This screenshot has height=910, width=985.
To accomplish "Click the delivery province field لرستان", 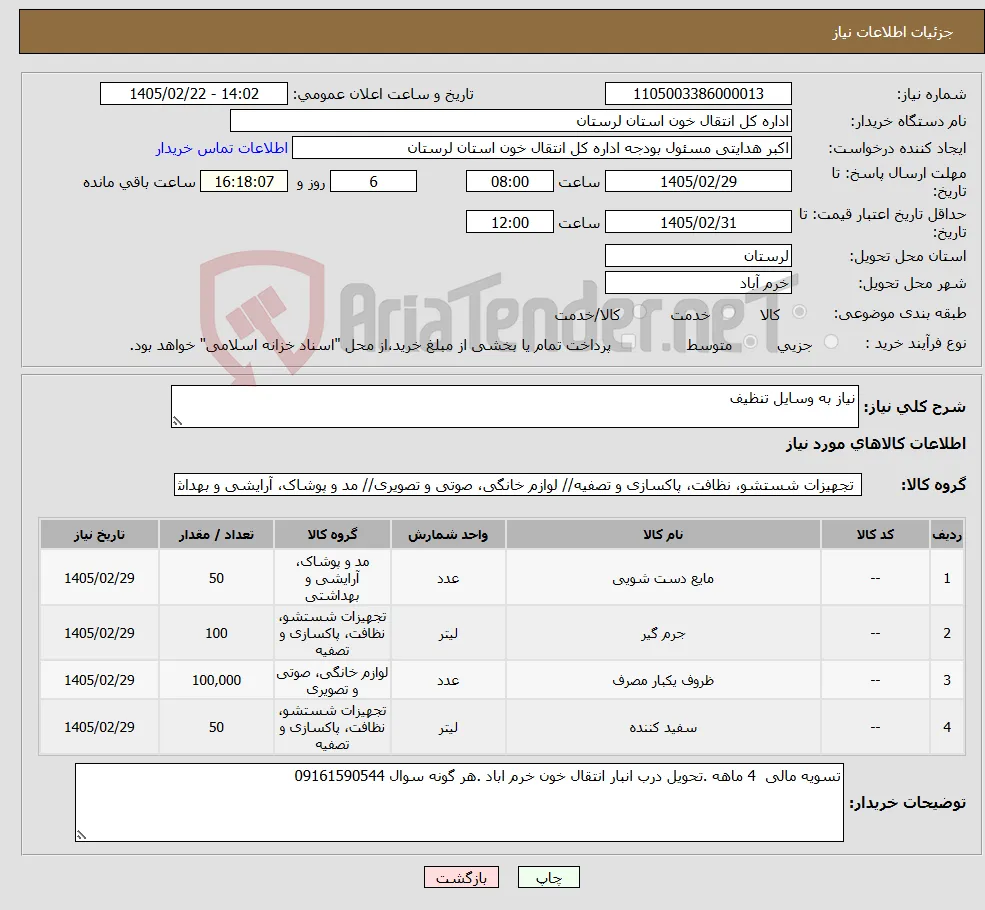I will coord(698,256).
